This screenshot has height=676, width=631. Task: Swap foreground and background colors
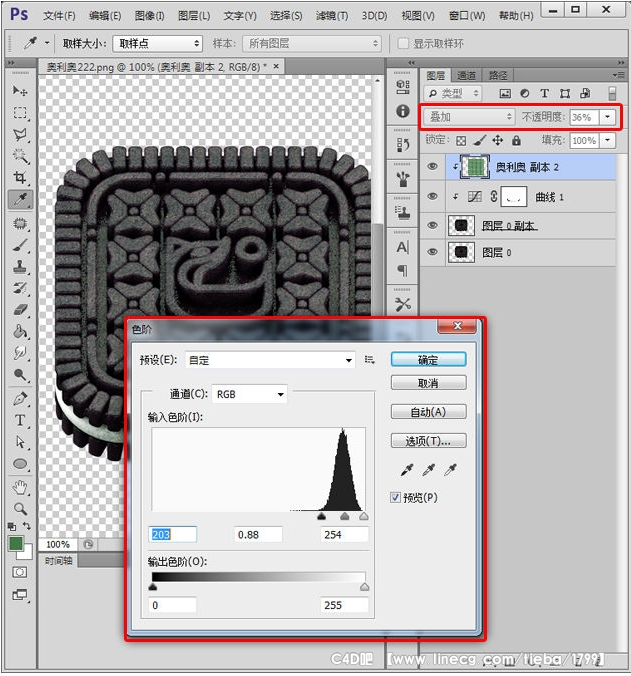(27, 526)
